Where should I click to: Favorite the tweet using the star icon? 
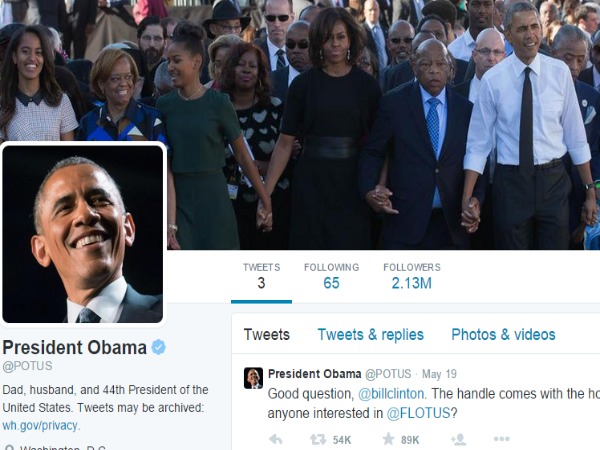388,439
